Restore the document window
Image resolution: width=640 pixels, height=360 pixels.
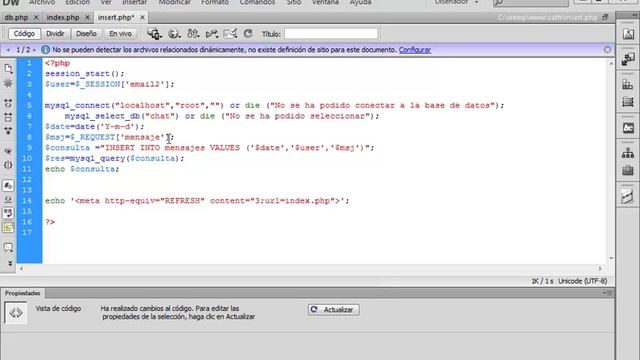pyautogui.click(x=605, y=17)
